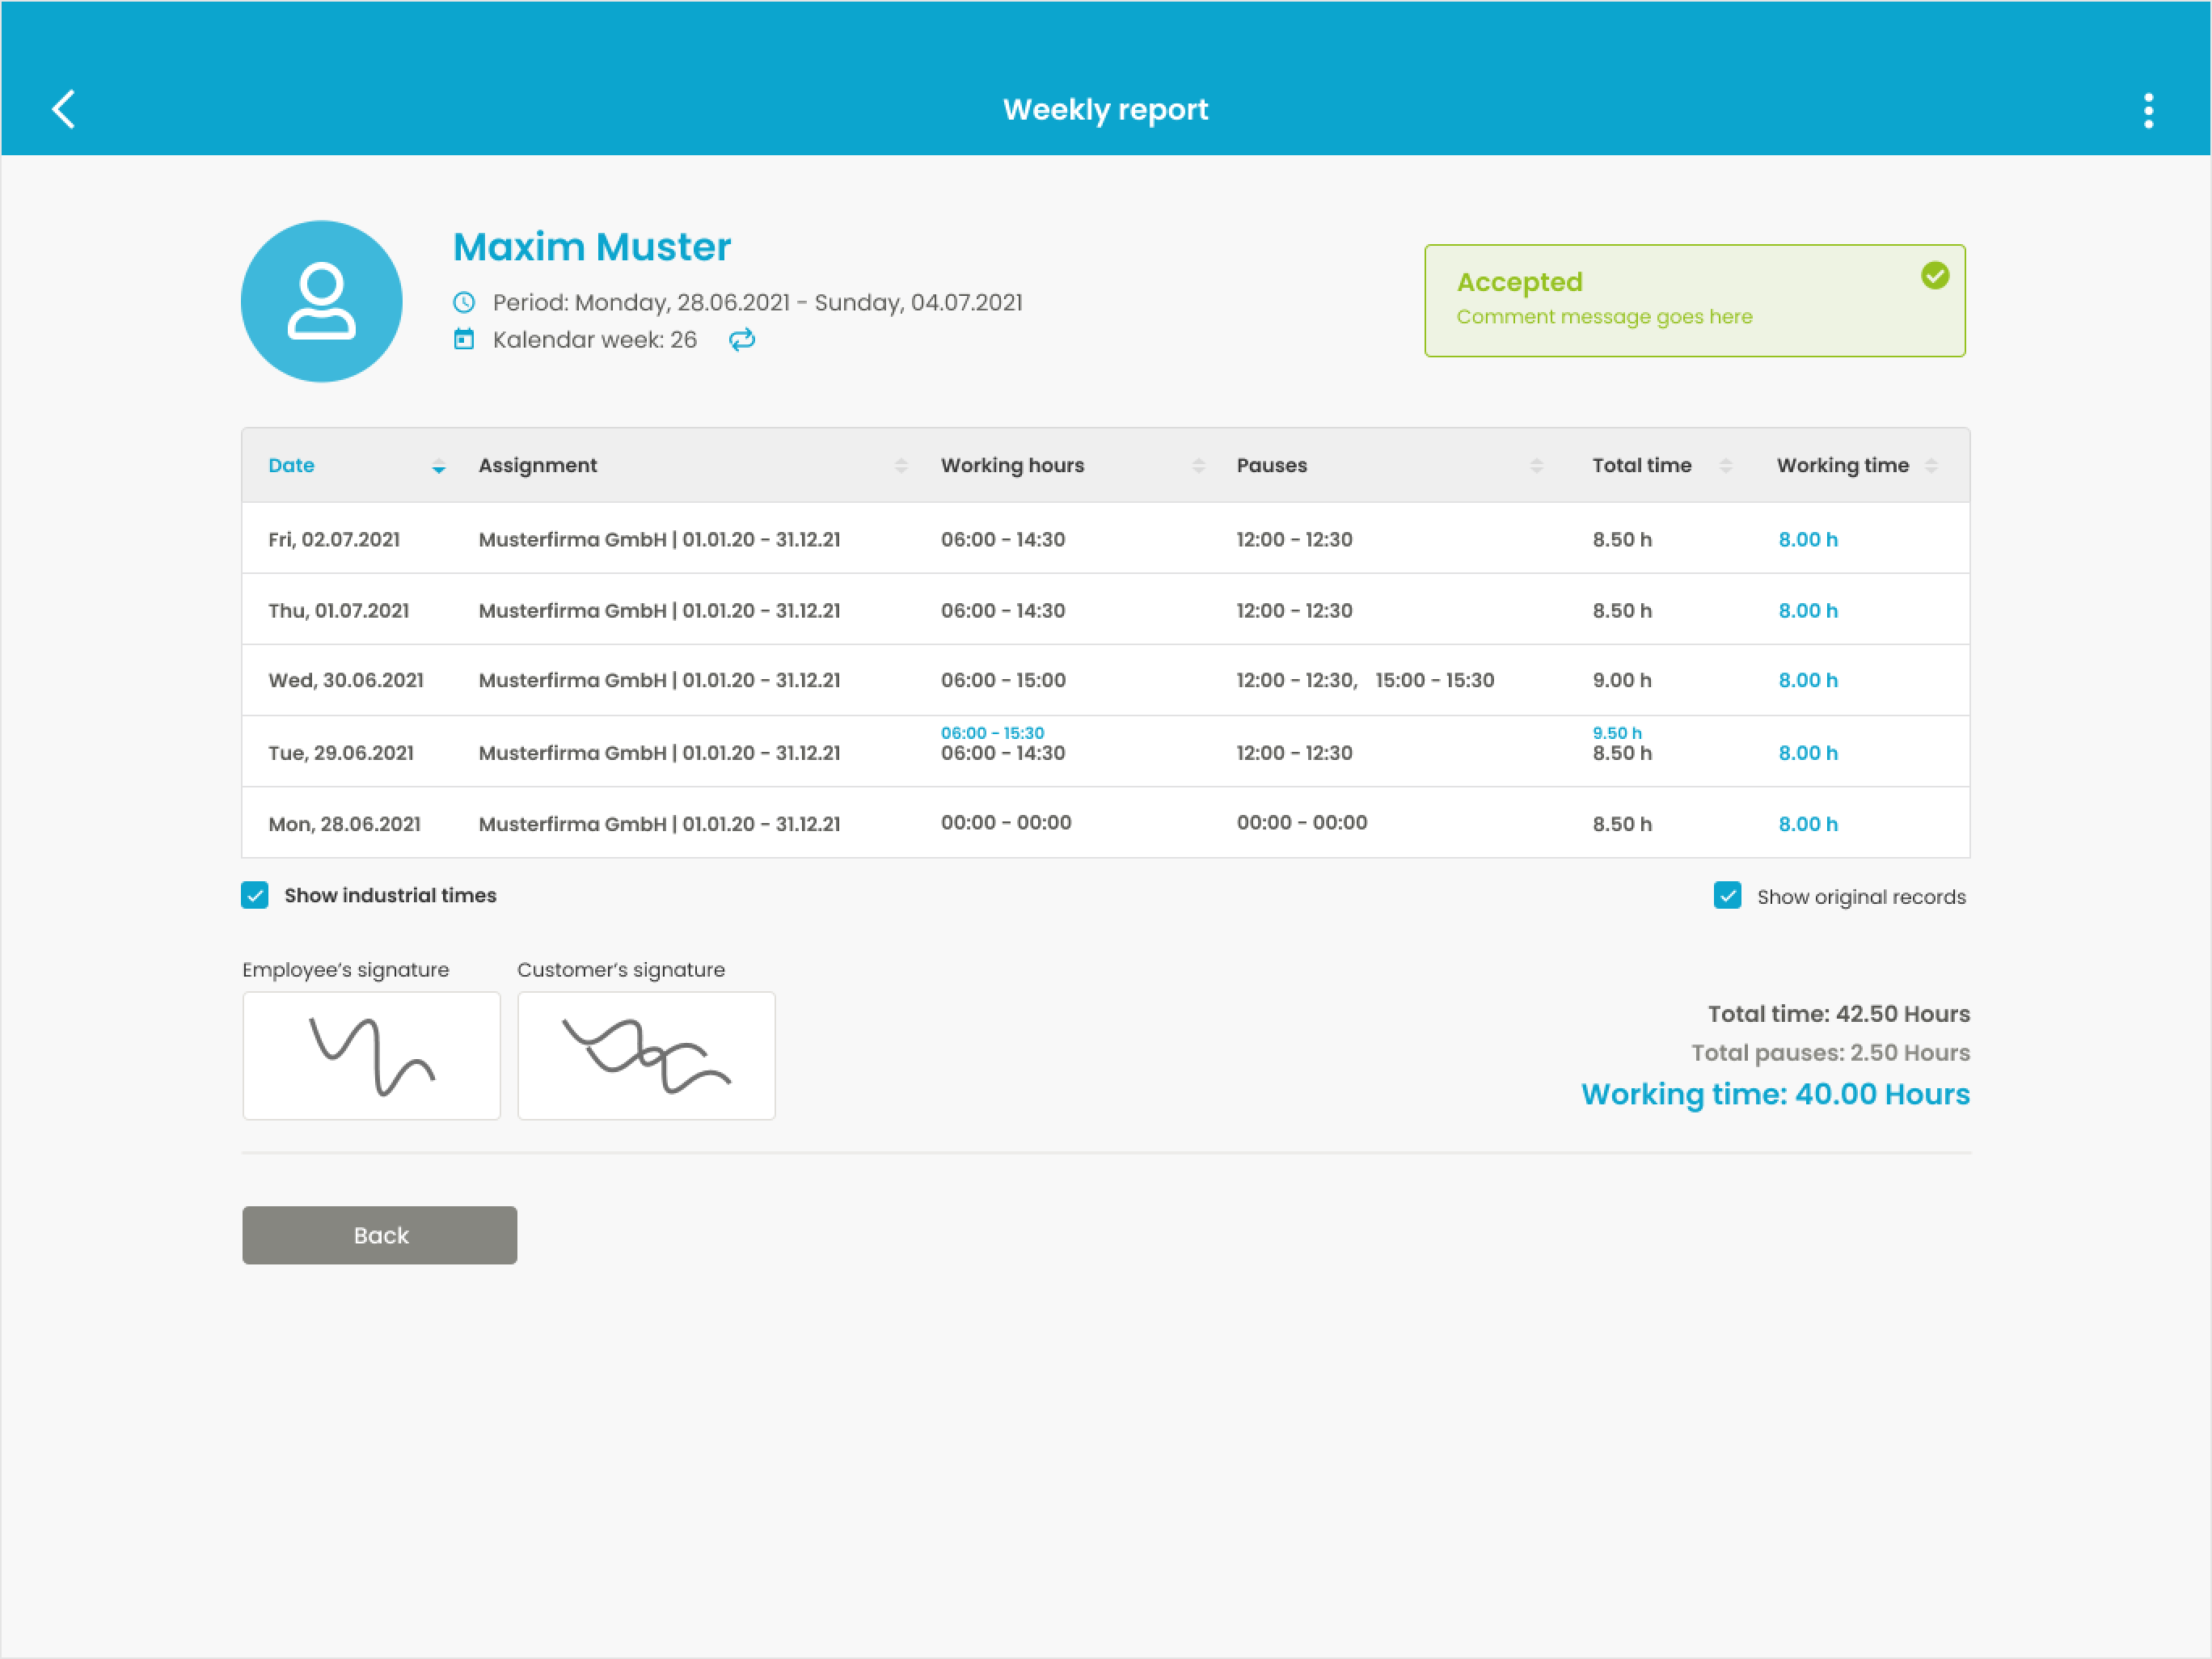Click the clock icon next to Period

[464, 302]
